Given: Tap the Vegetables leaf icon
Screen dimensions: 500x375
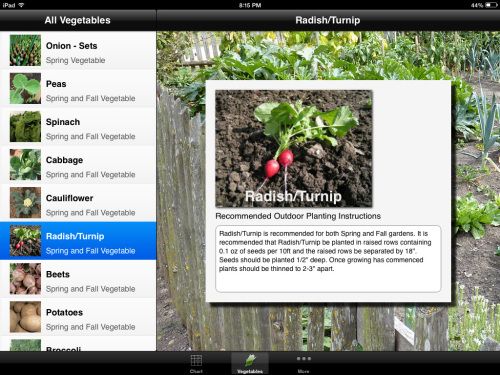Looking at the screenshot, I should click(250, 360).
